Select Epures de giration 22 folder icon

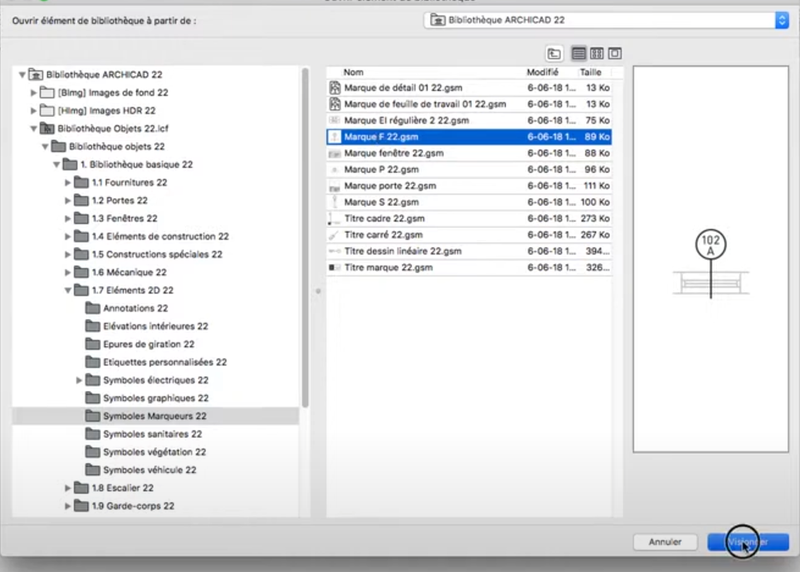click(92, 344)
